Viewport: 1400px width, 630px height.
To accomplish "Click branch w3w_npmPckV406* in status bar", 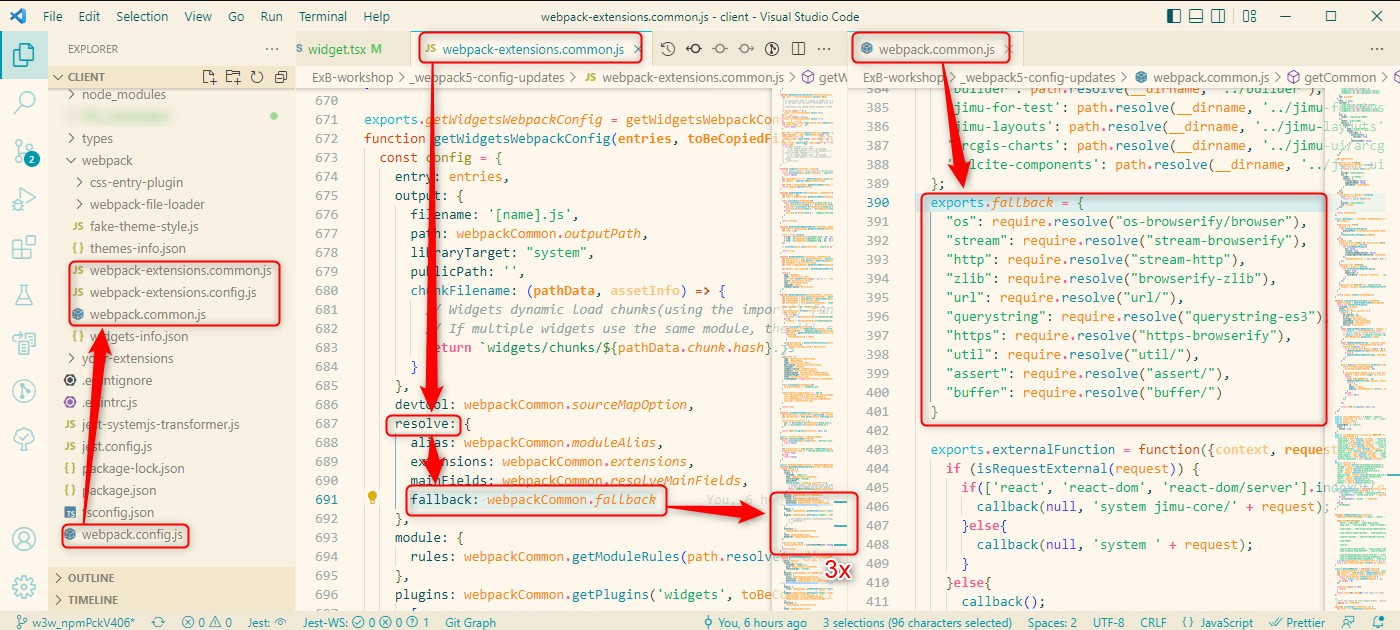I will pyautogui.click(x=76, y=622).
